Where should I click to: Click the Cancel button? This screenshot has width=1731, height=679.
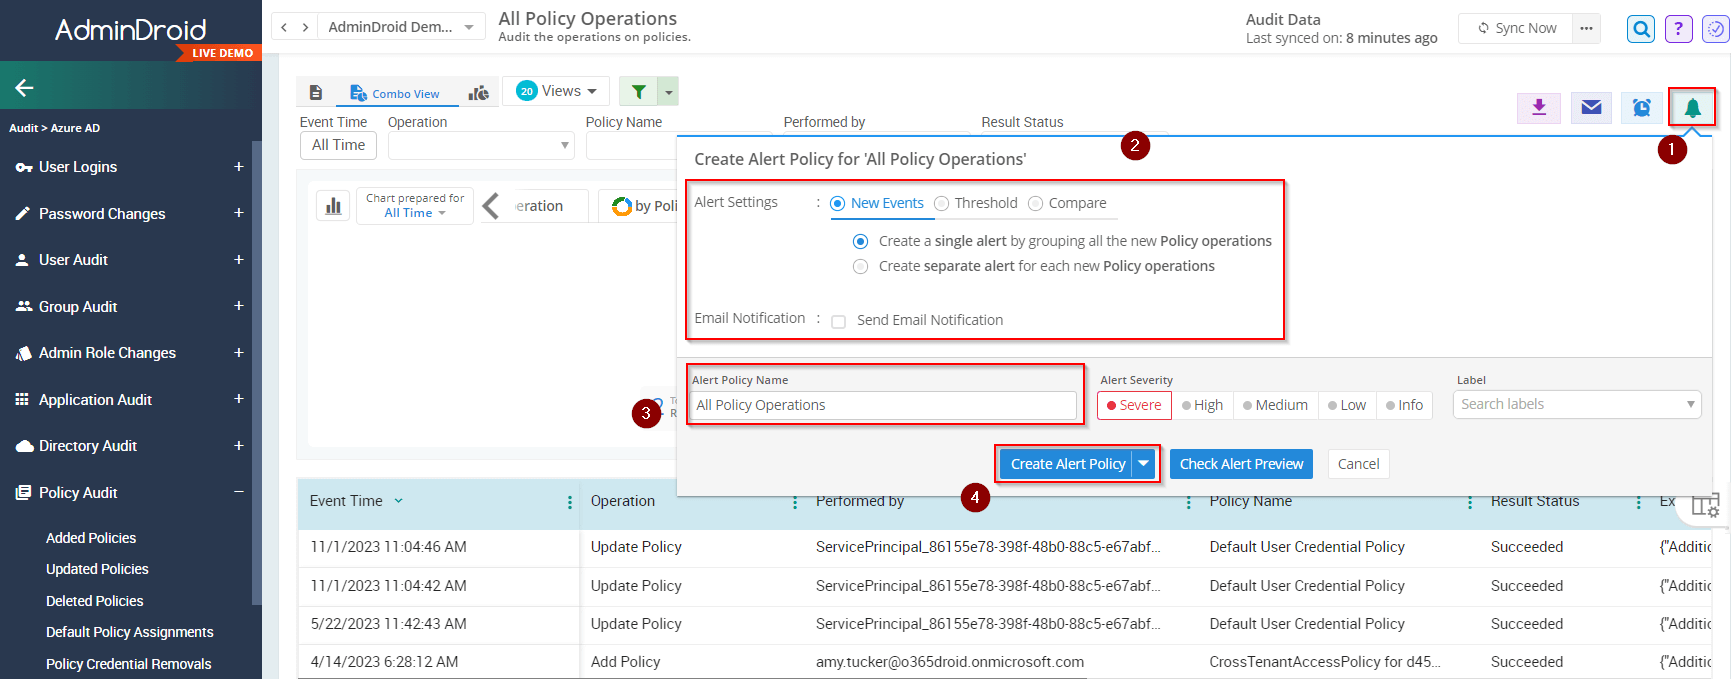click(x=1358, y=464)
